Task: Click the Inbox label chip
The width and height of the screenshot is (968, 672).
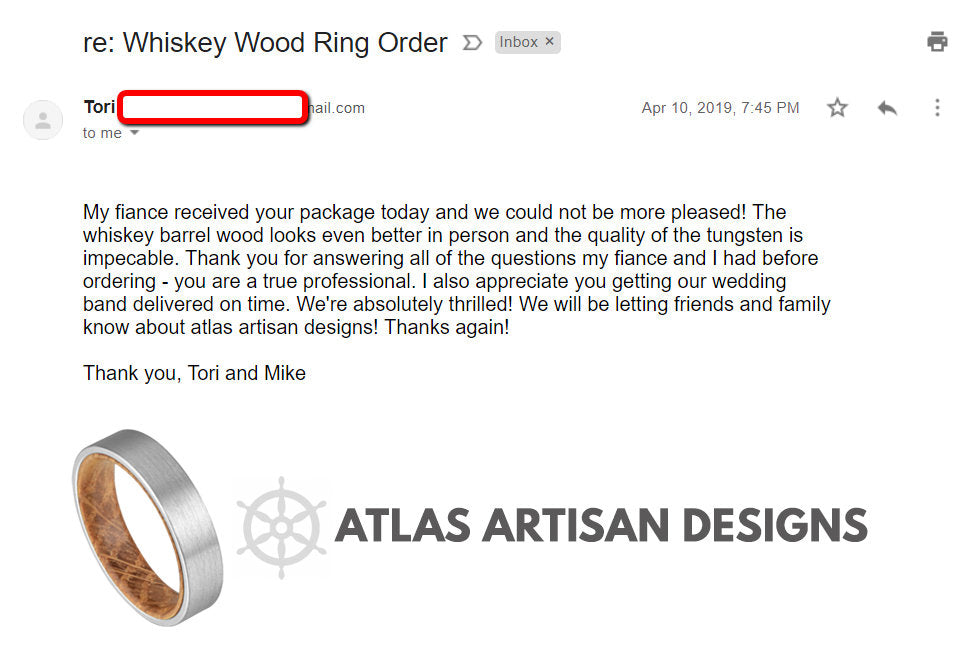Action: pos(519,42)
